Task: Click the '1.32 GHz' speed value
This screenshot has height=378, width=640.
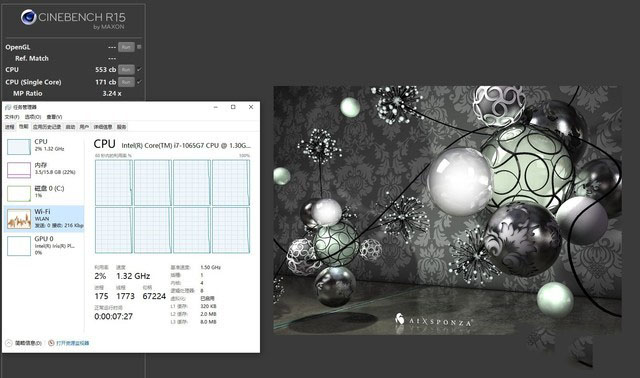Action: click(x=133, y=276)
